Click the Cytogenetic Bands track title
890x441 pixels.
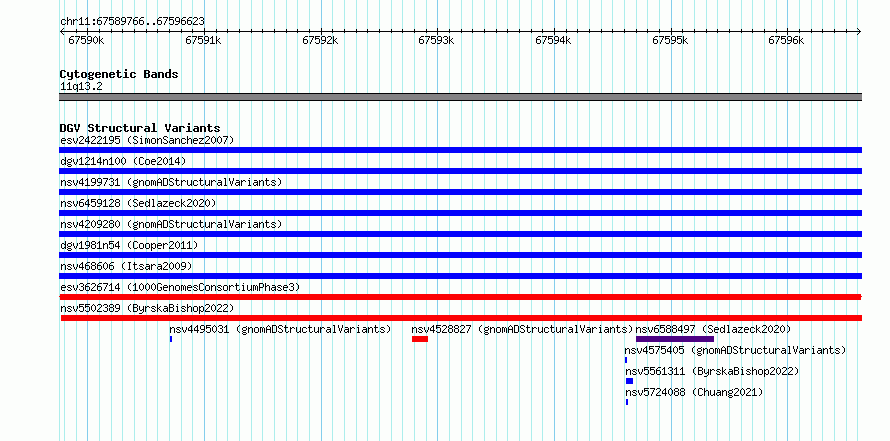point(119,74)
